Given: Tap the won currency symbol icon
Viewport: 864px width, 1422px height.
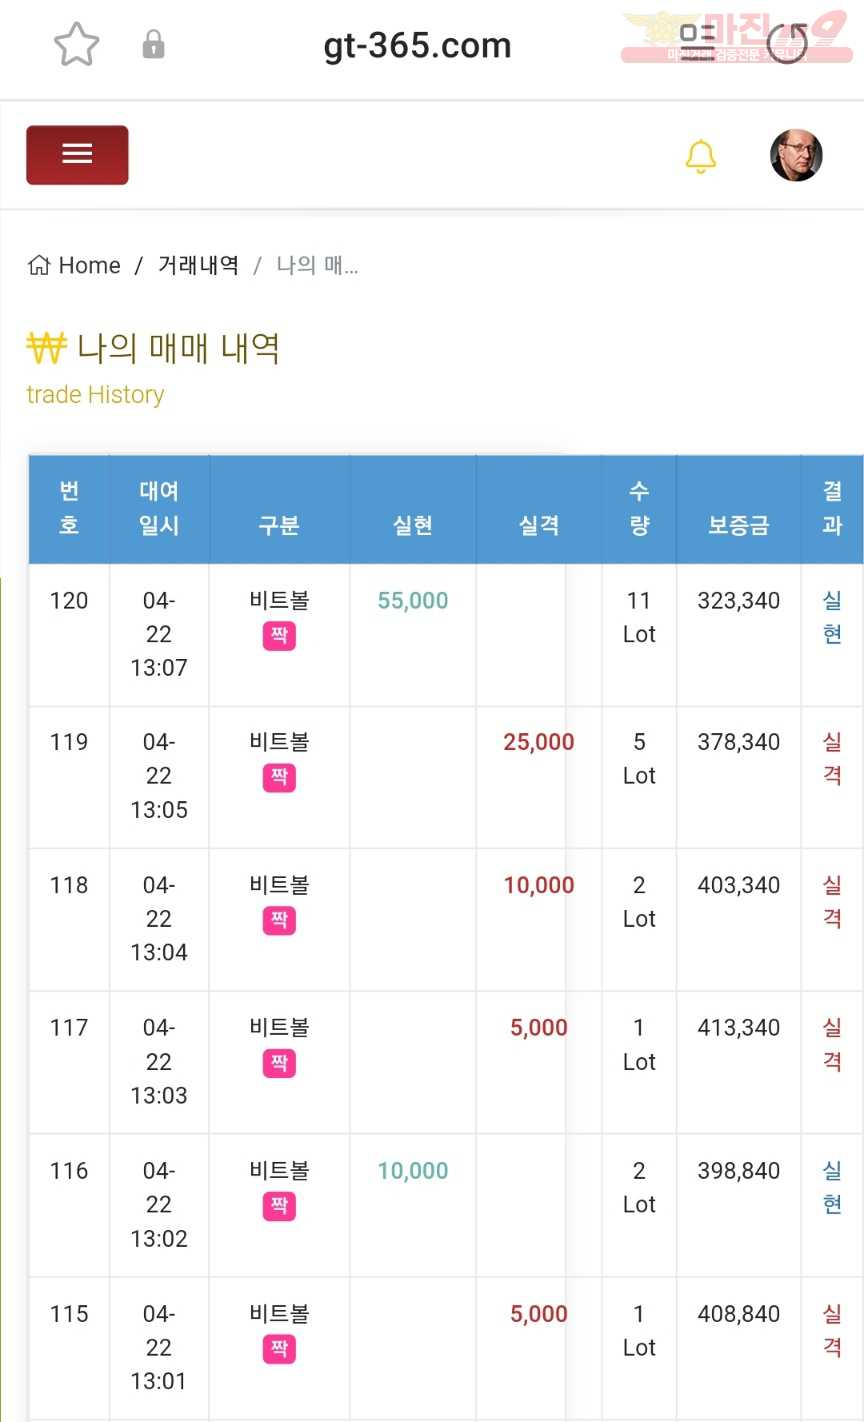Looking at the screenshot, I should (x=46, y=348).
